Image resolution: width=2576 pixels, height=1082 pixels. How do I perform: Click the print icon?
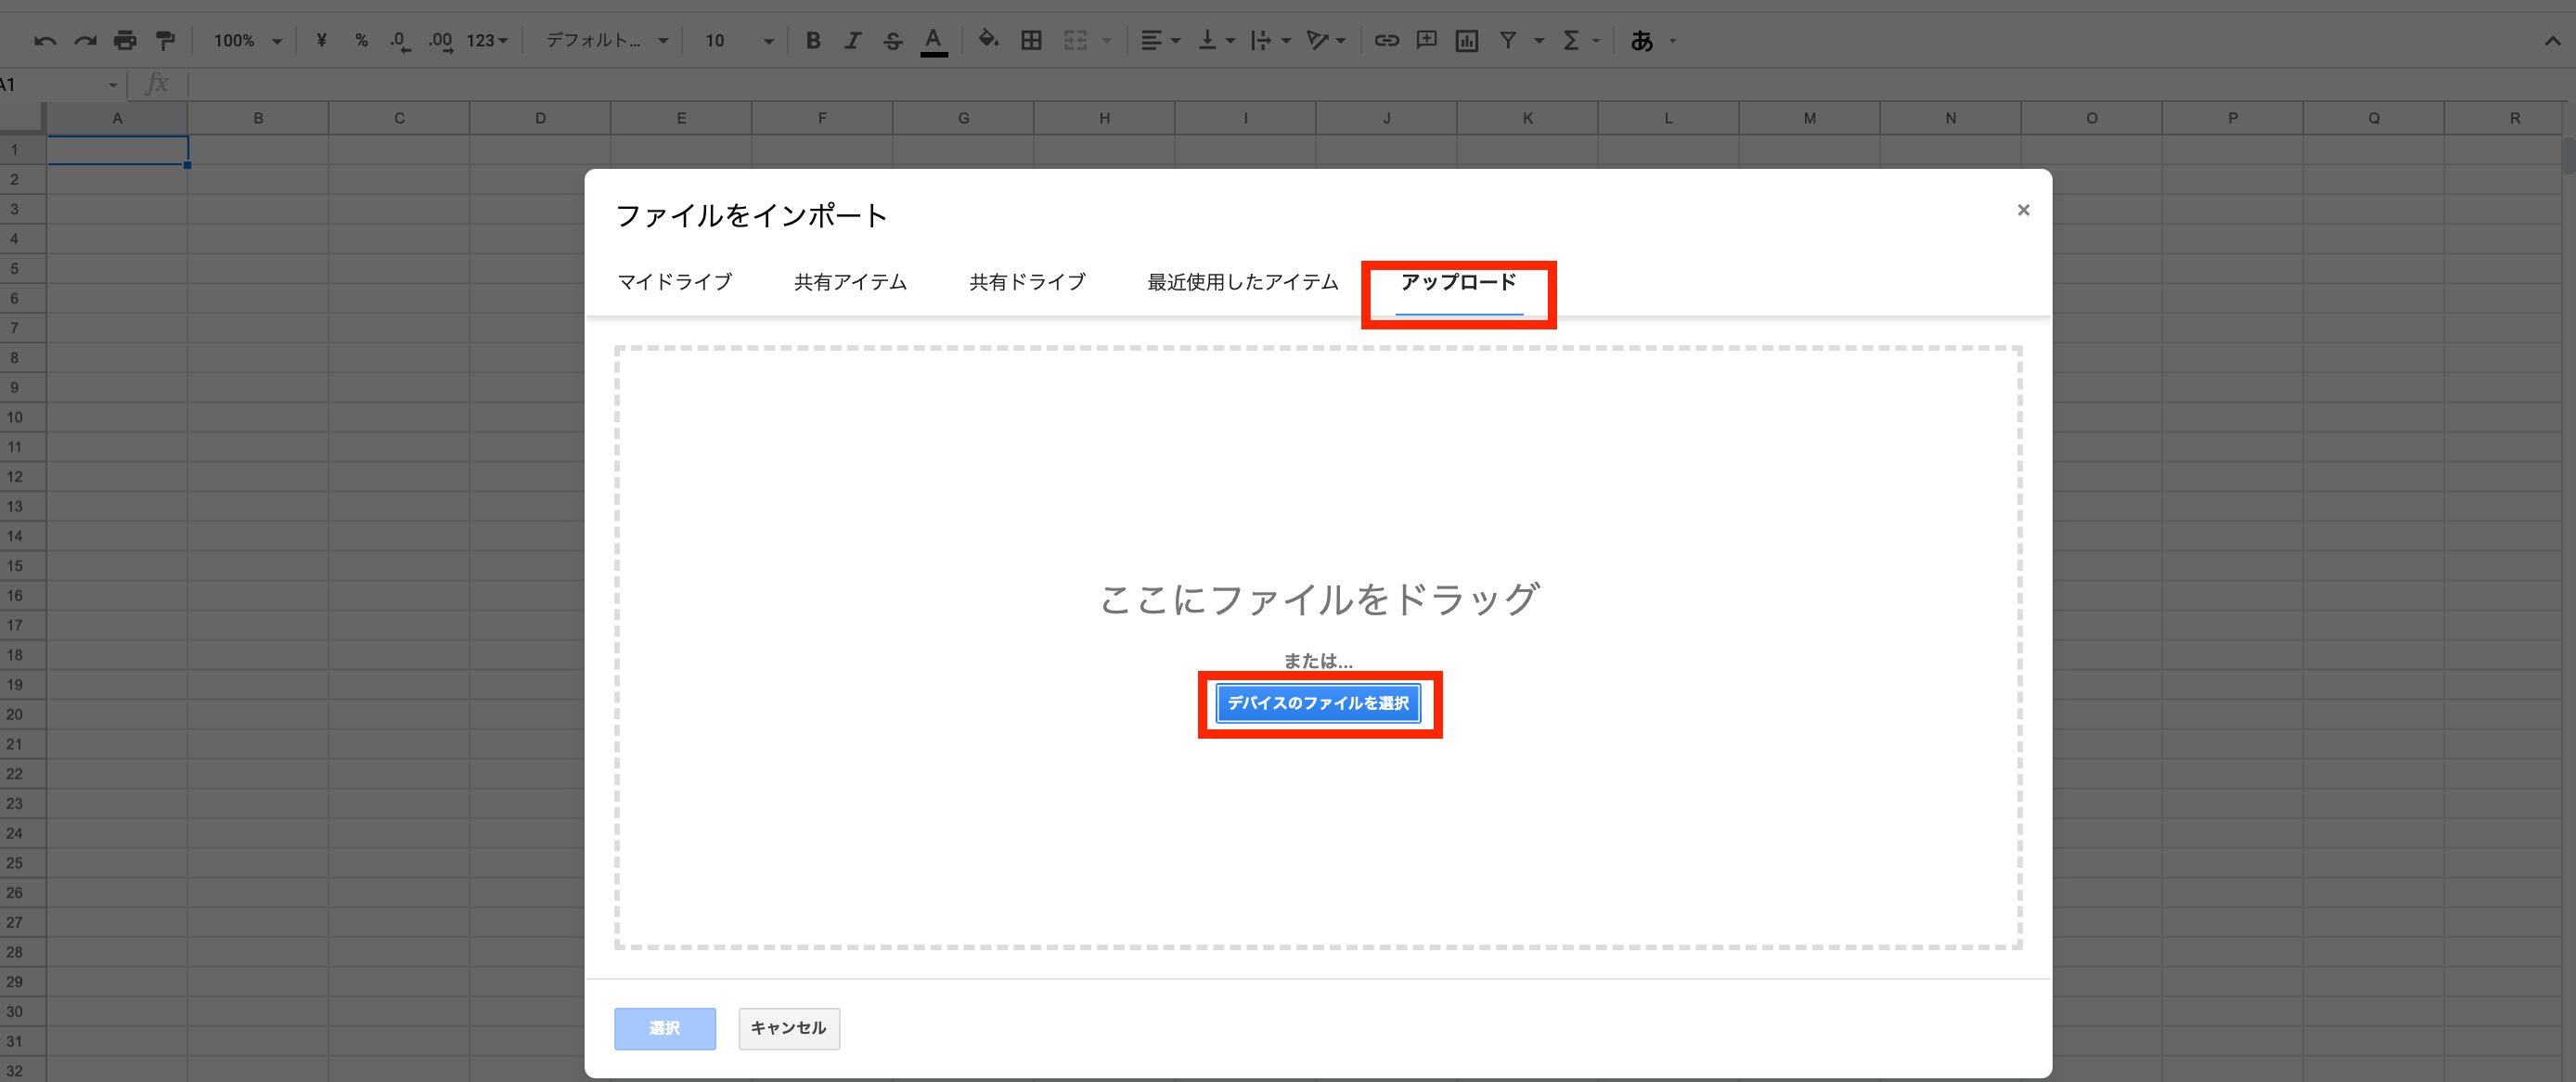[125, 41]
